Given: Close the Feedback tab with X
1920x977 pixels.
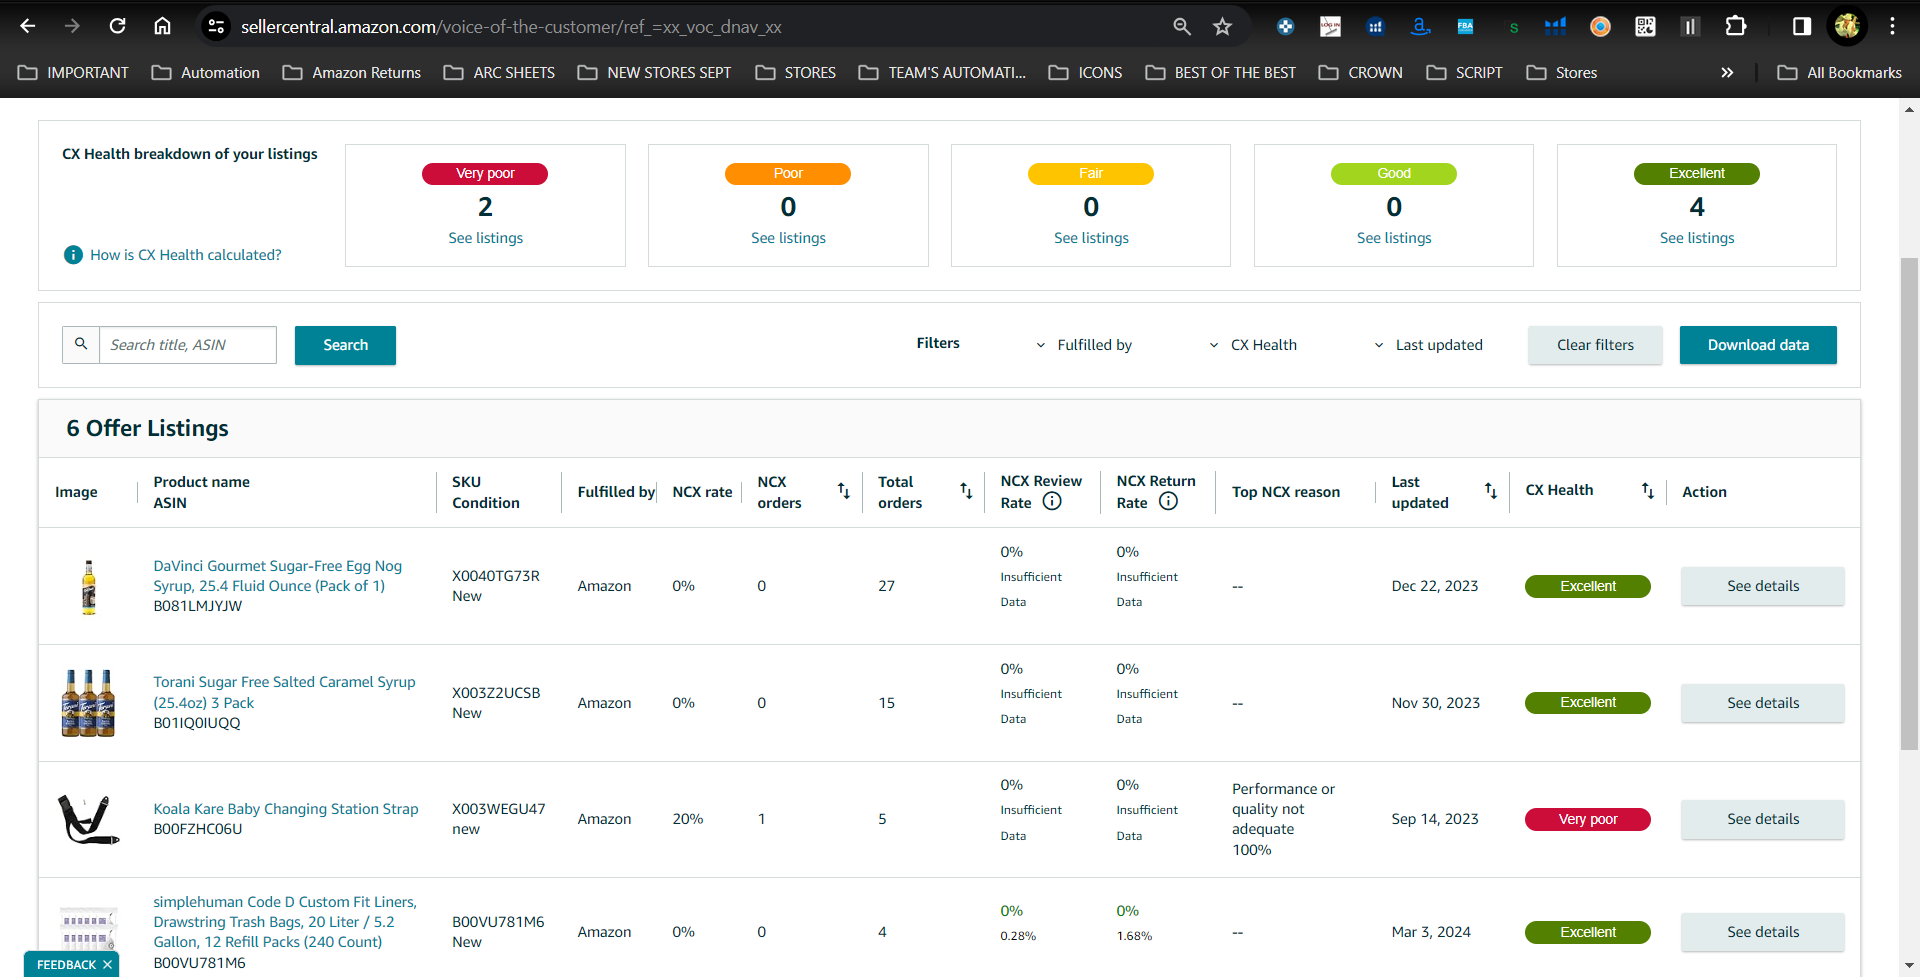Looking at the screenshot, I should [x=107, y=965].
